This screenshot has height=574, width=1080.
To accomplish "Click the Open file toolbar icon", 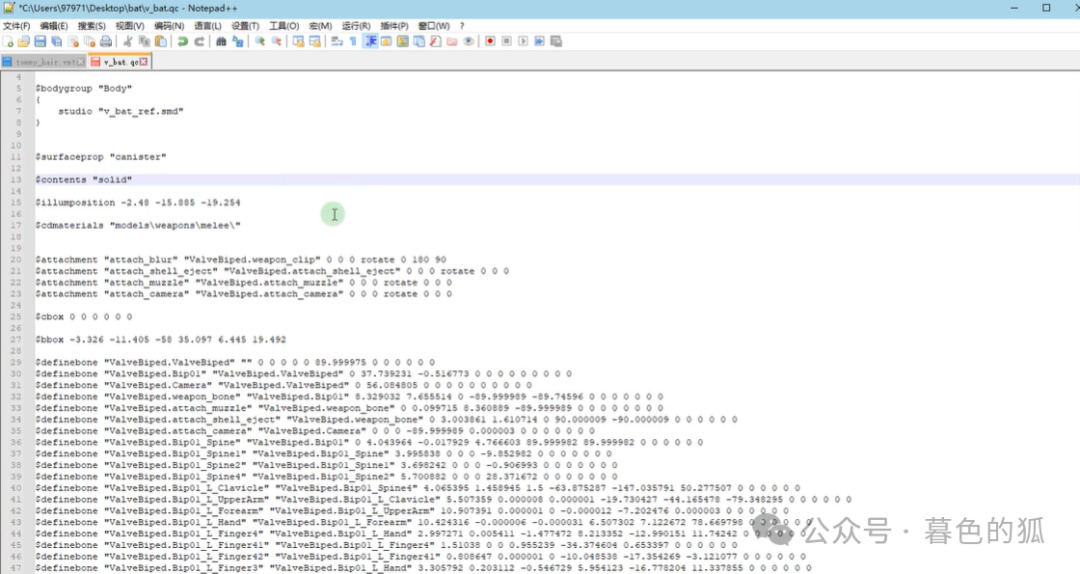I will coord(23,41).
